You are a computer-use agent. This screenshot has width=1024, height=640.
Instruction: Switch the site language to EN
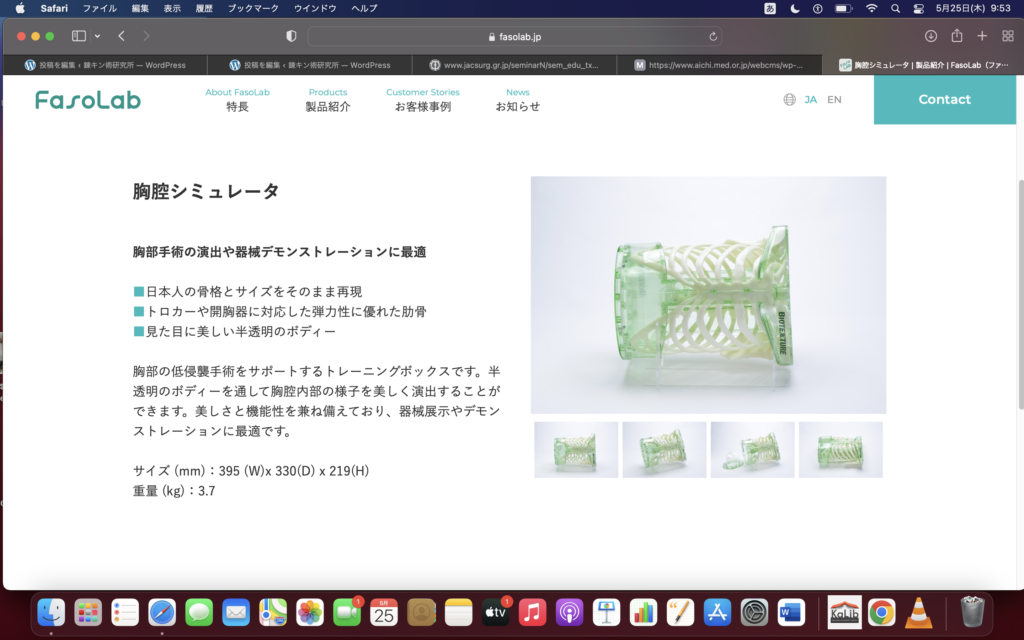(834, 99)
